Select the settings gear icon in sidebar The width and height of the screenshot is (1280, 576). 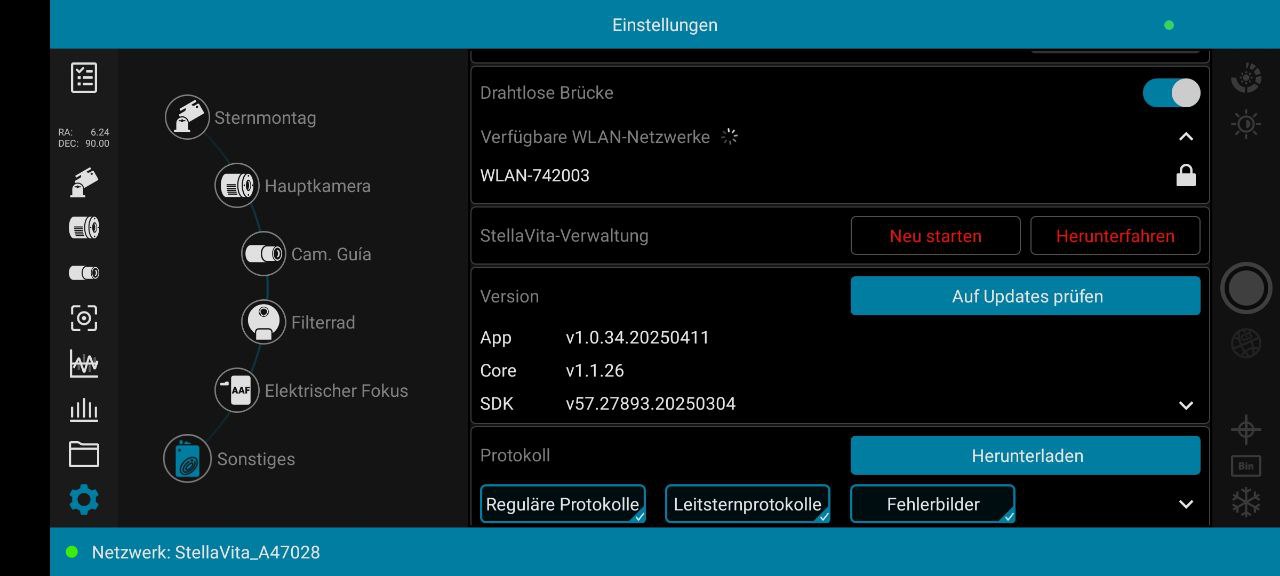pos(84,499)
